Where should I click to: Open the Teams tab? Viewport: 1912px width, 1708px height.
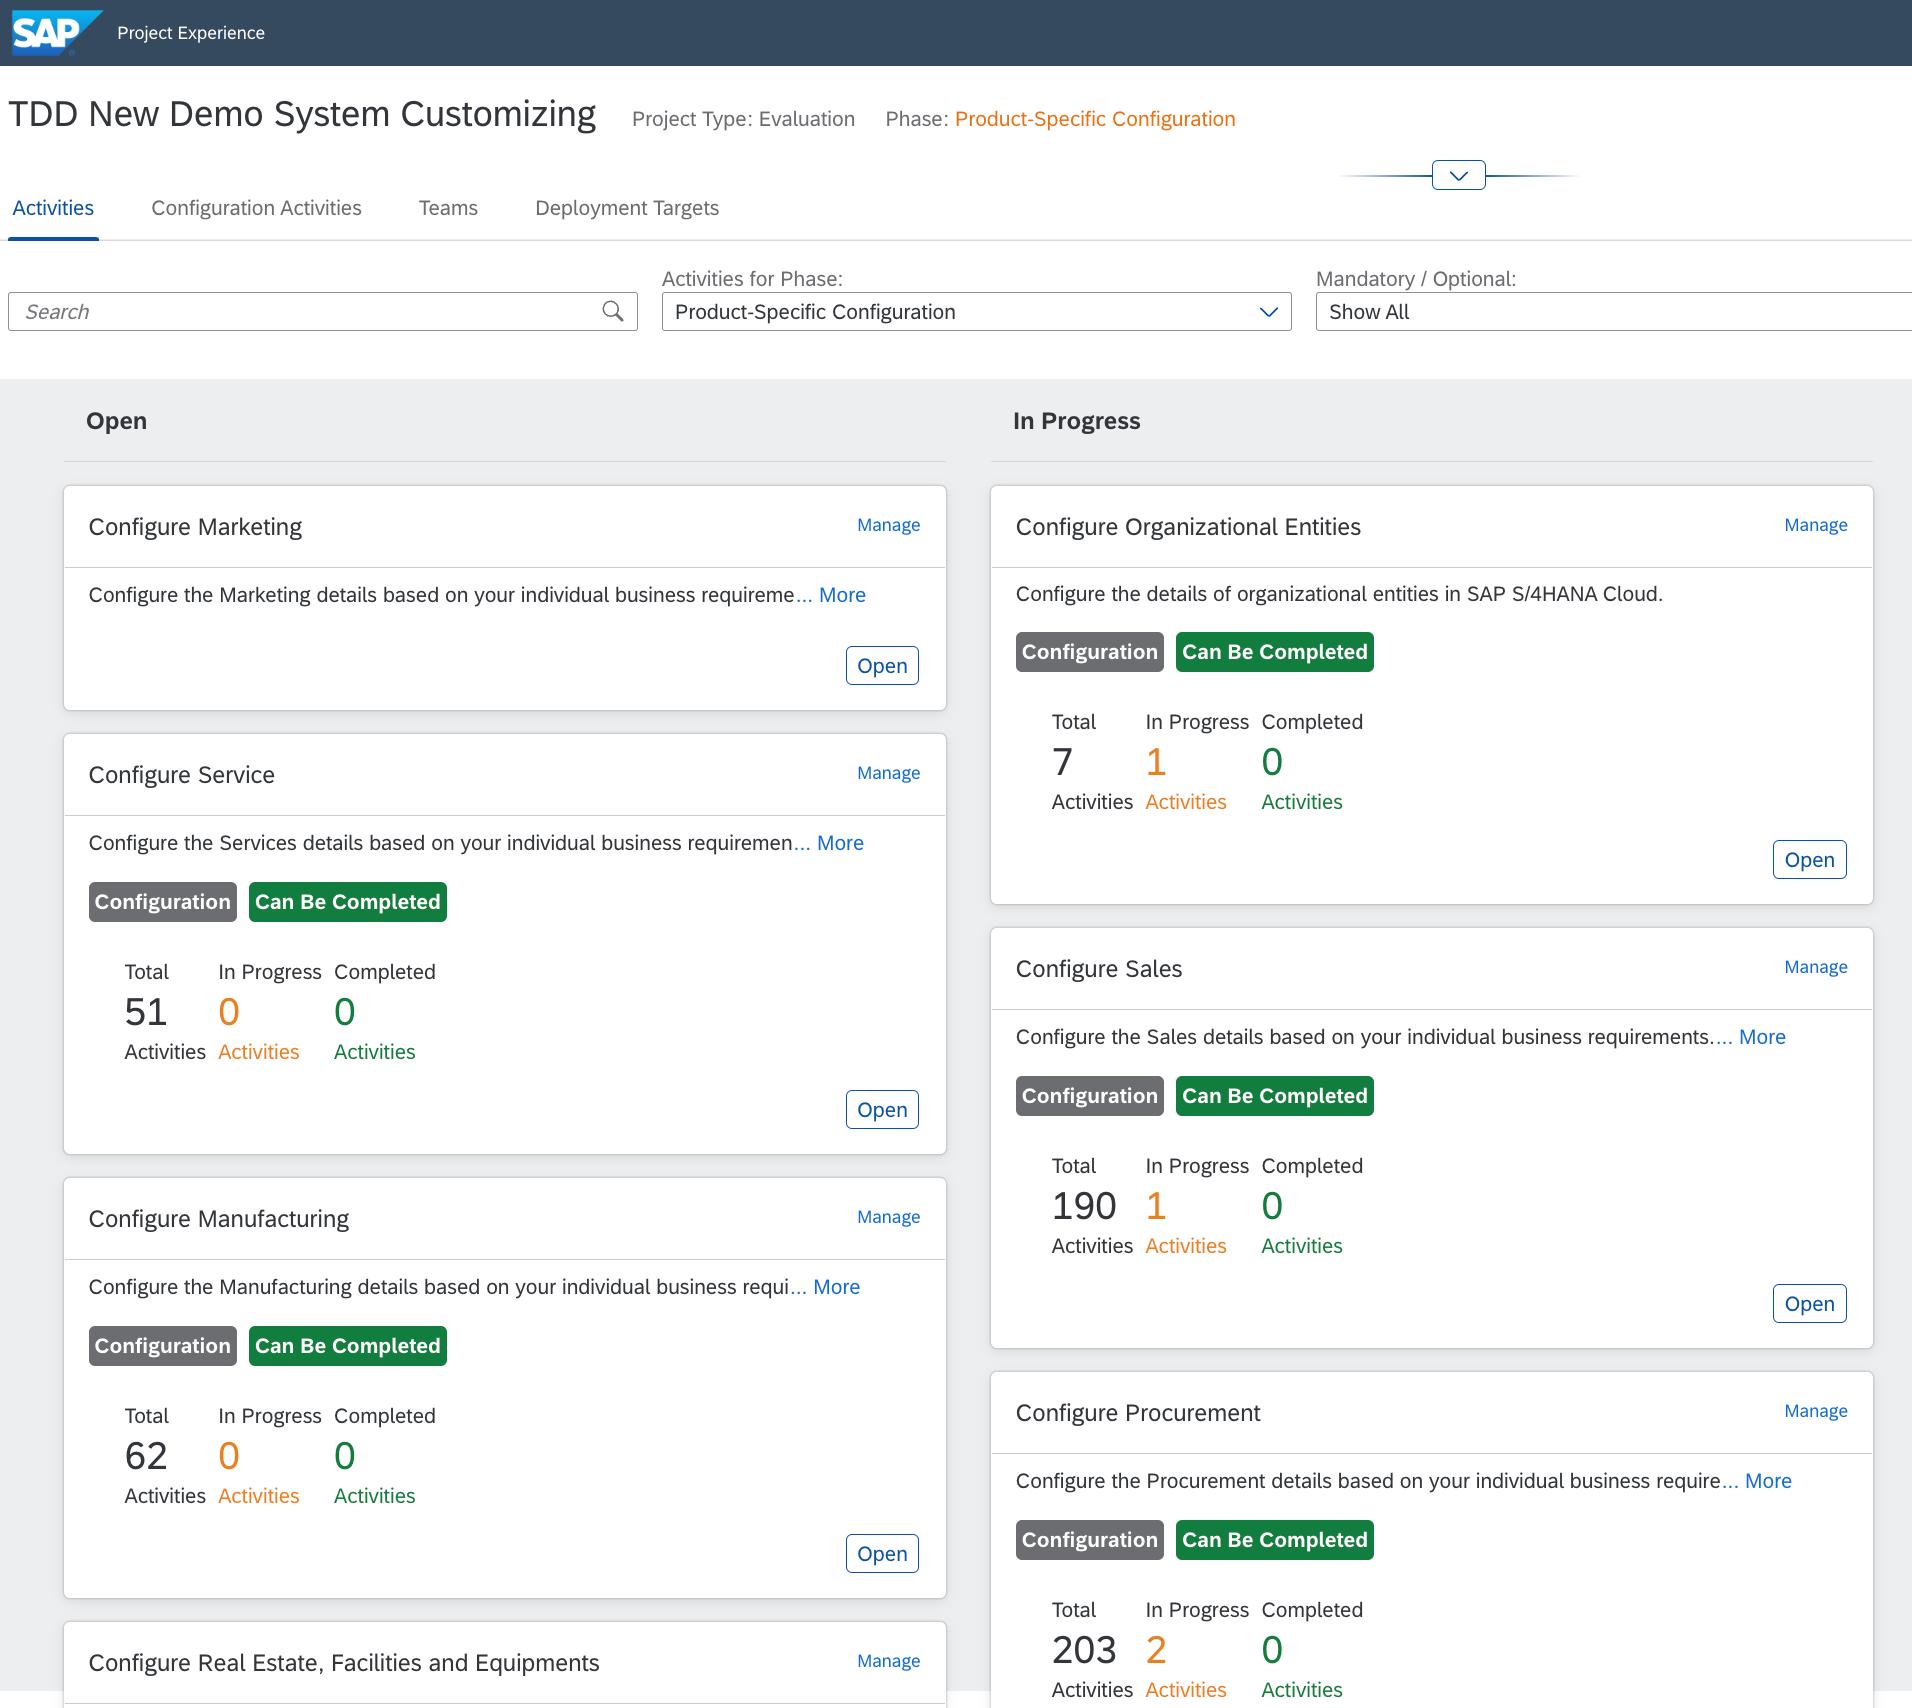pyautogui.click(x=448, y=208)
